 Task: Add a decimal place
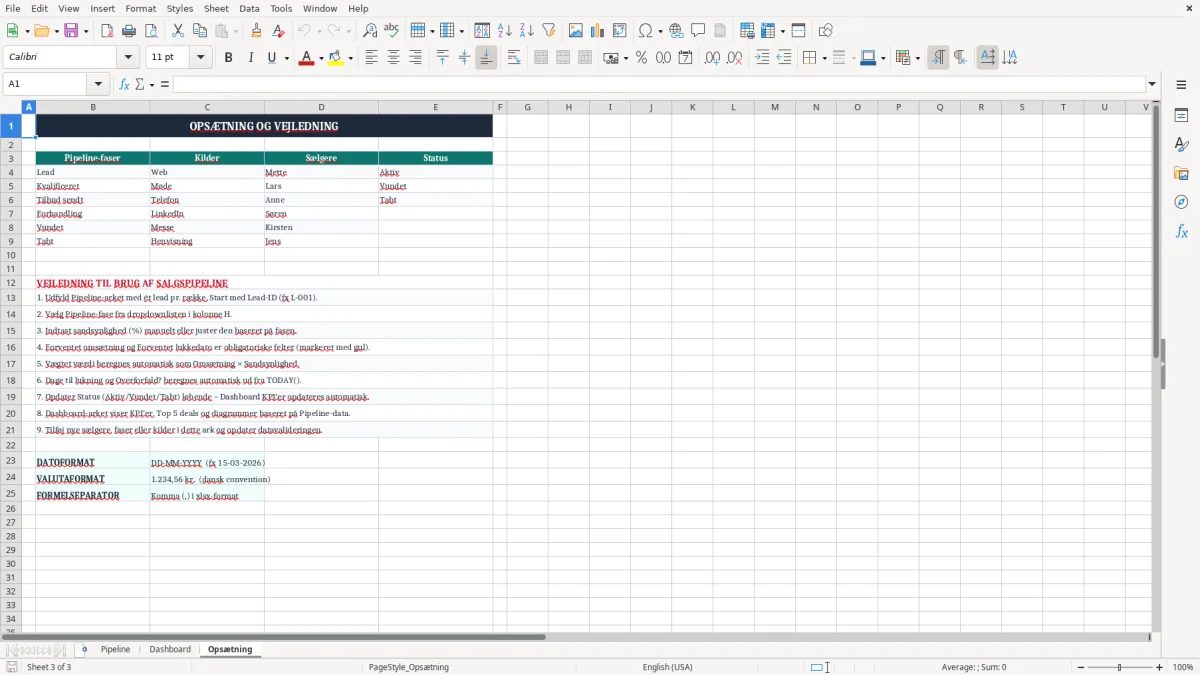coord(712,58)
